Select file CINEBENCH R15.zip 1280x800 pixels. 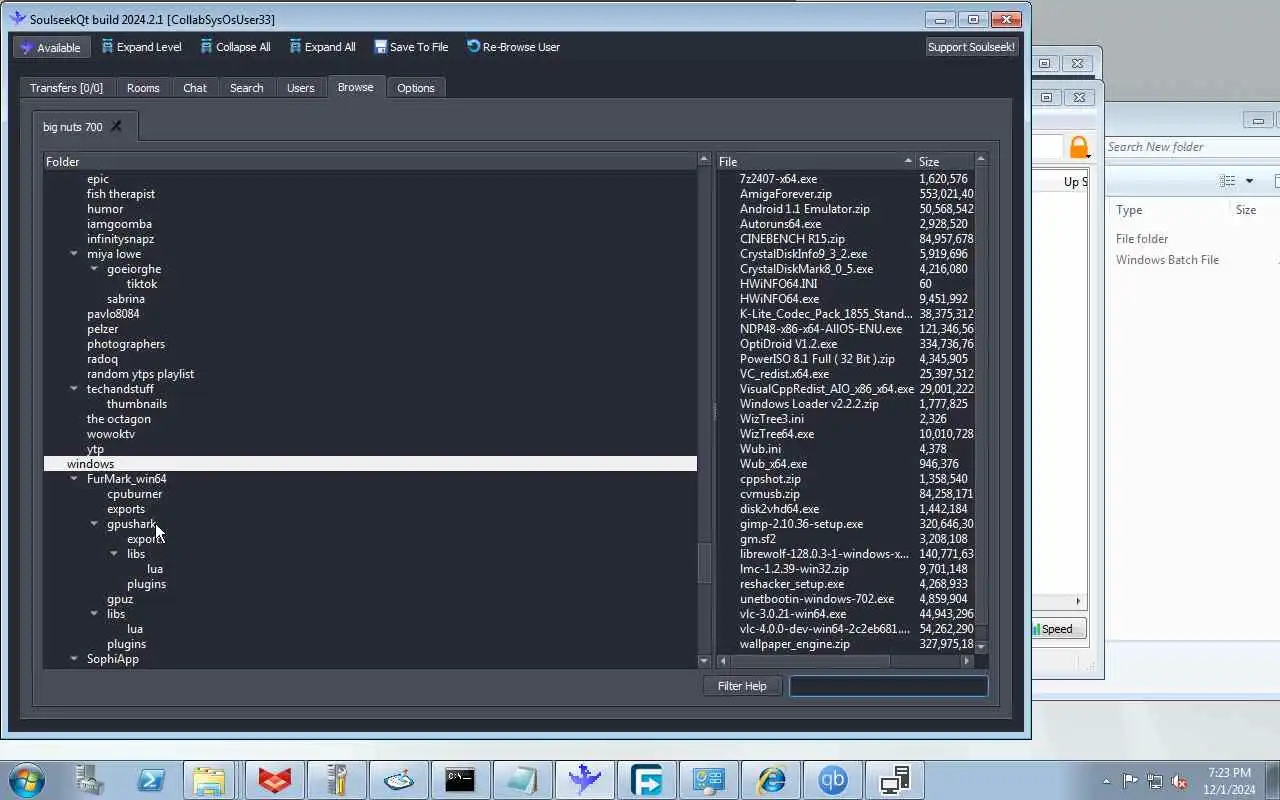(x=792, y=239)
